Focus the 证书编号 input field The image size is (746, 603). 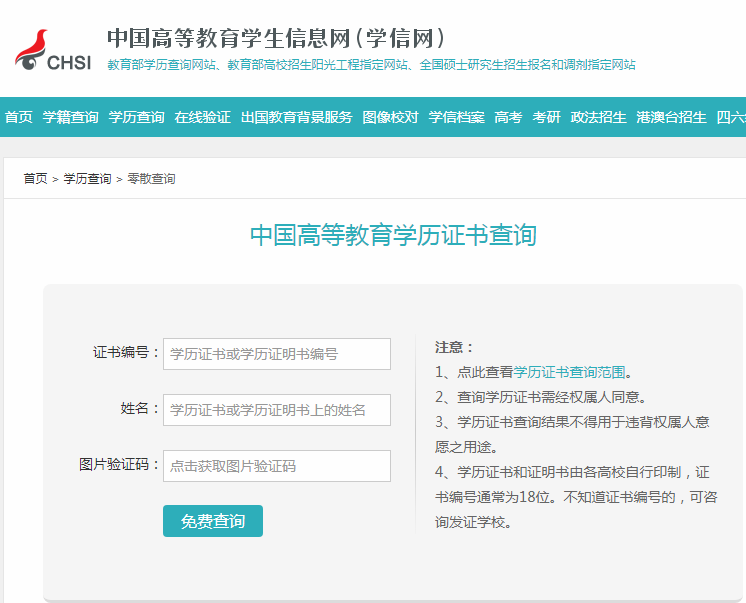tap(277, 354)
